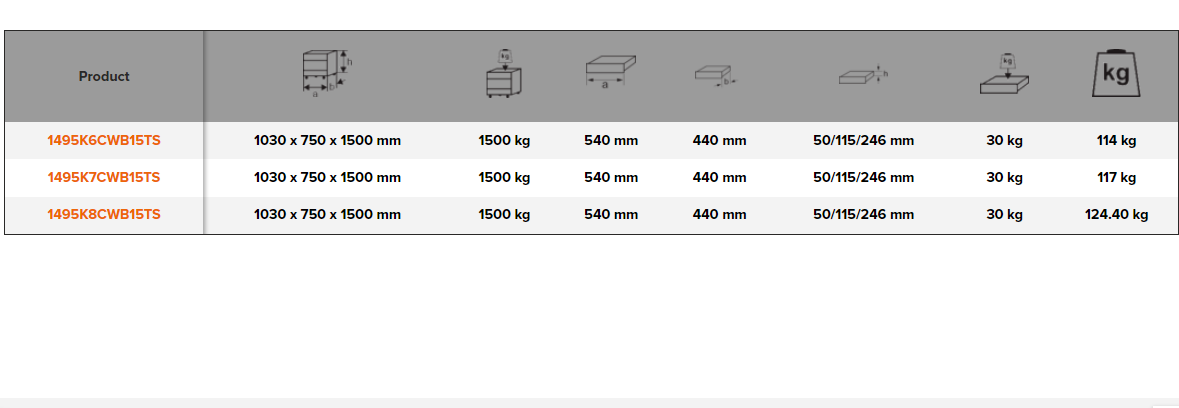The height and width of the screenshot is (408, 1179).
Task: Click 540 mm cell in third row
Action: (611, 214)
